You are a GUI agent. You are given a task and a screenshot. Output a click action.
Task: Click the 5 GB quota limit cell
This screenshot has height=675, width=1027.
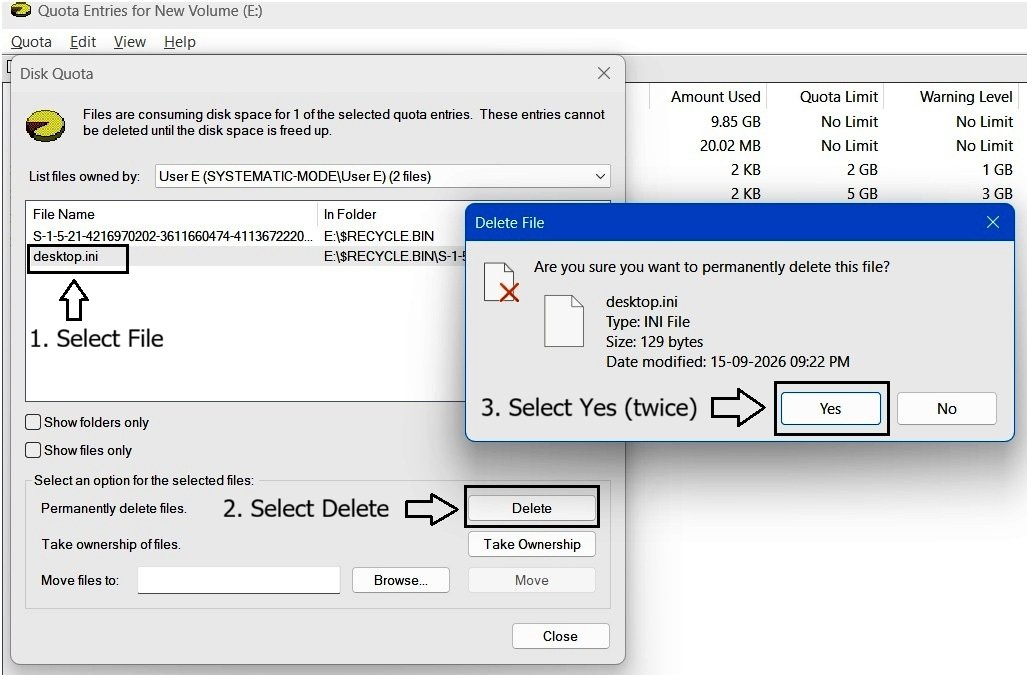pyautogui.click(x=862, y=194)
